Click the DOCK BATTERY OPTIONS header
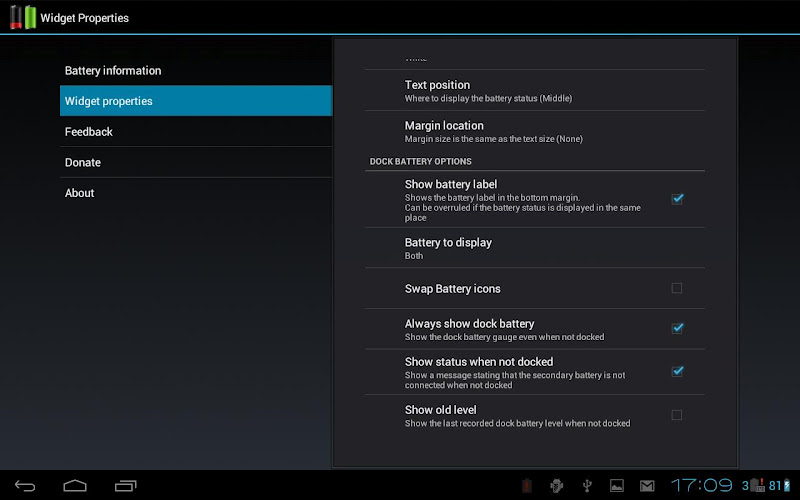The height and width of the screenshot is (500, 800). pos(420,161)
